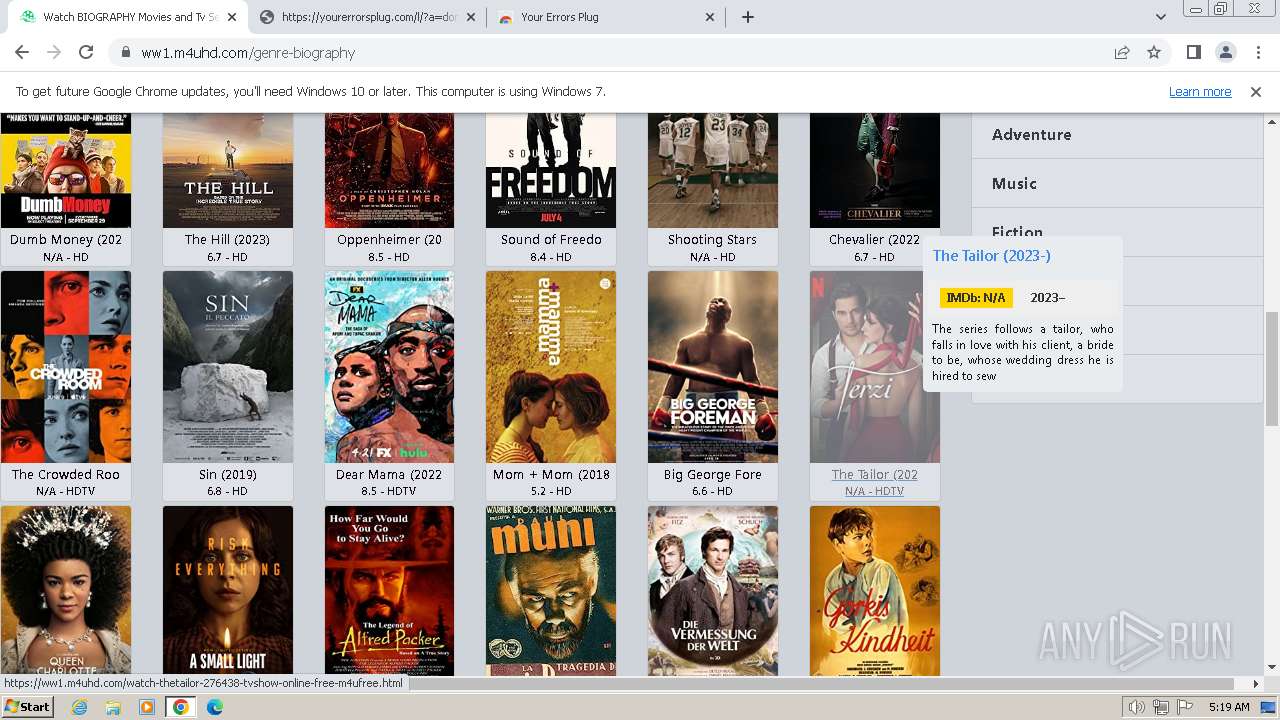Click the site lock icon in address bar
This screenshot has width=1280, height=720.
click(126, 53)
